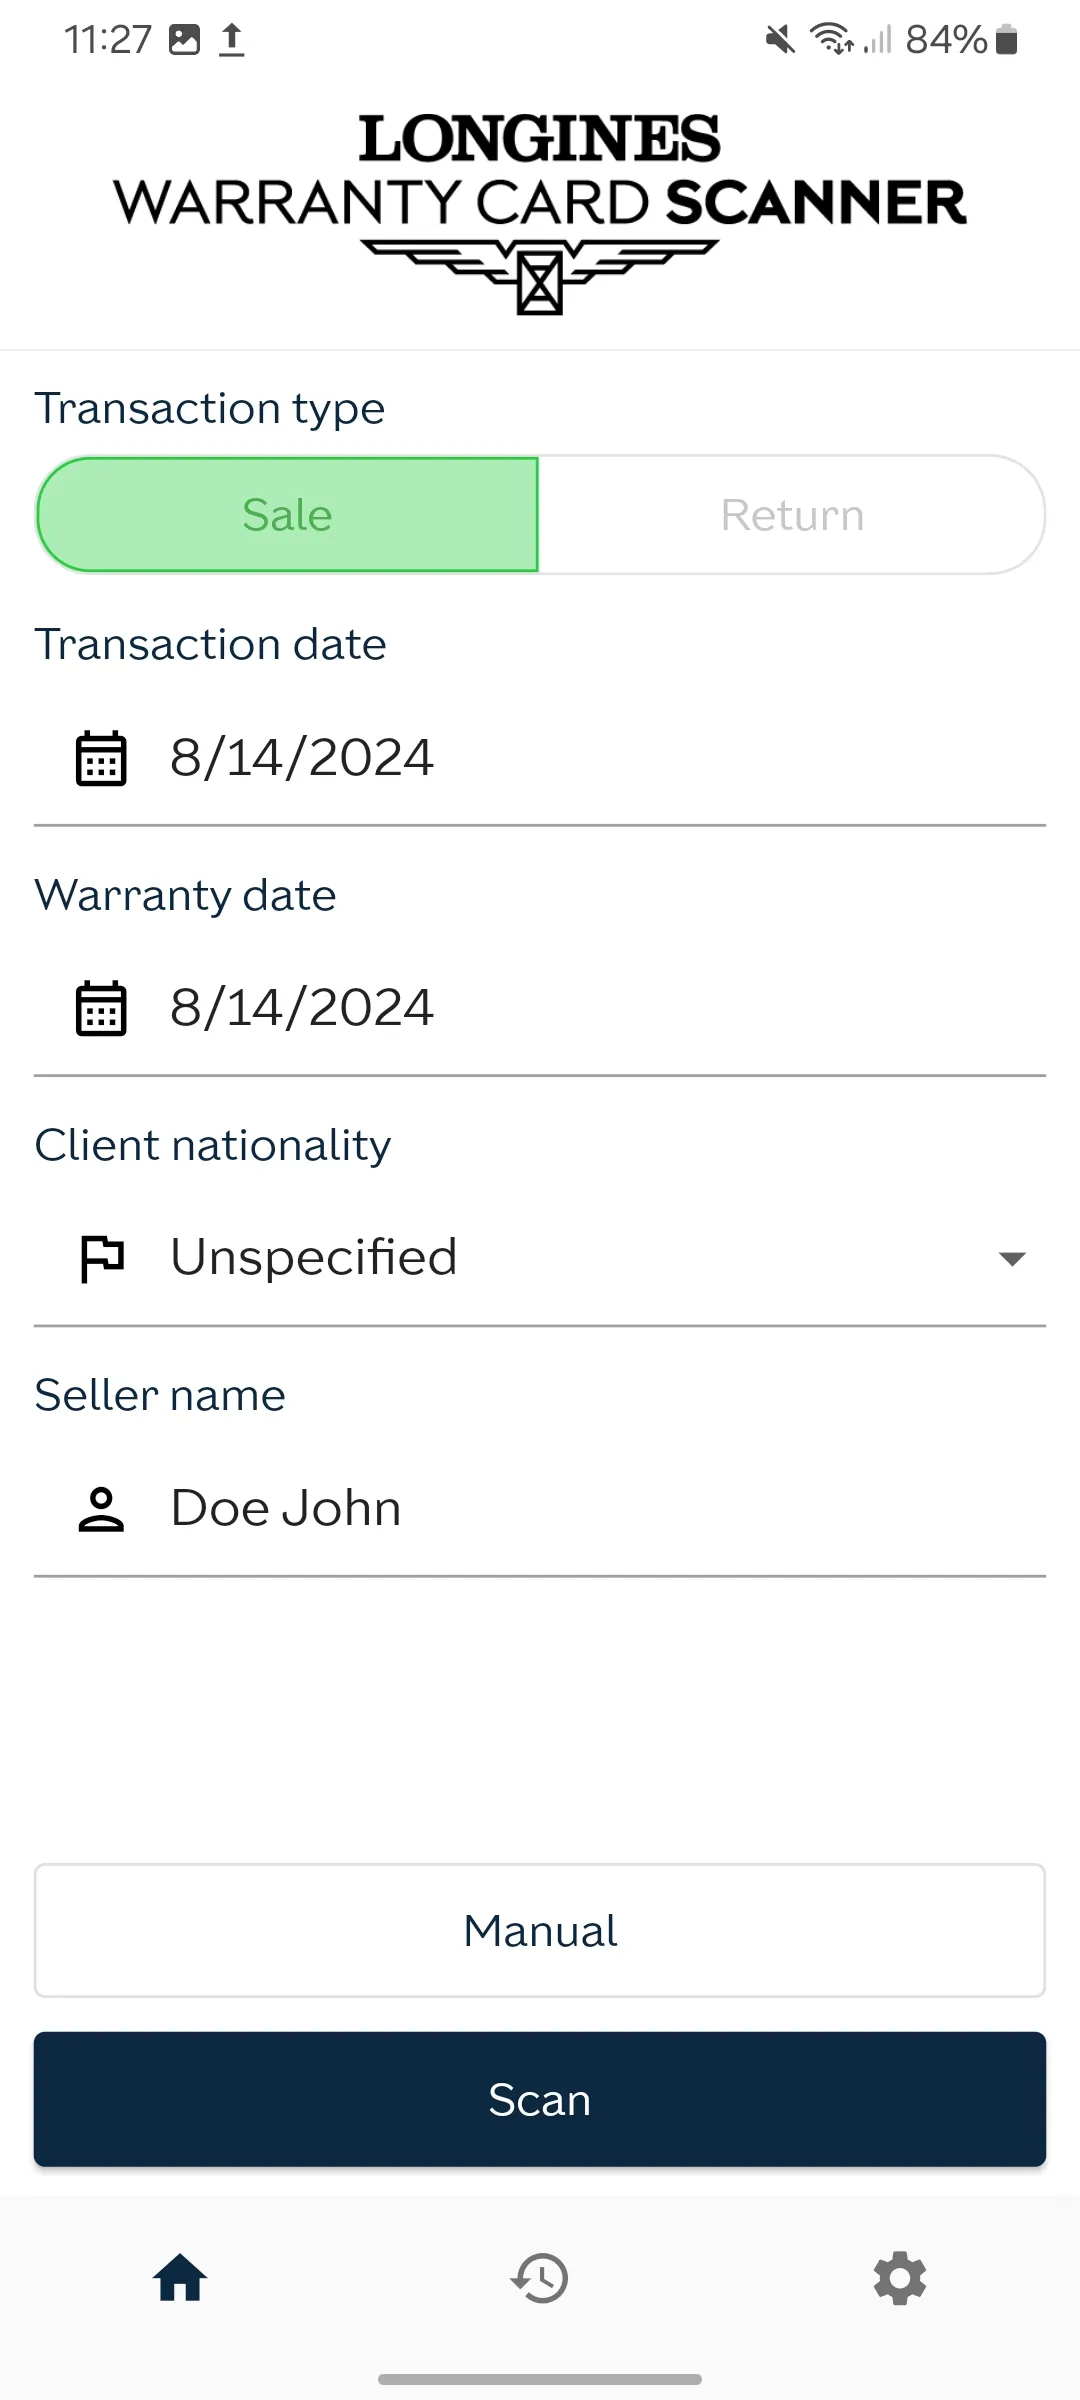This screenshot has width=1080, height=2400.
Task: Tap the Warranty Card Scanner title
Action: tap(540, 203)
